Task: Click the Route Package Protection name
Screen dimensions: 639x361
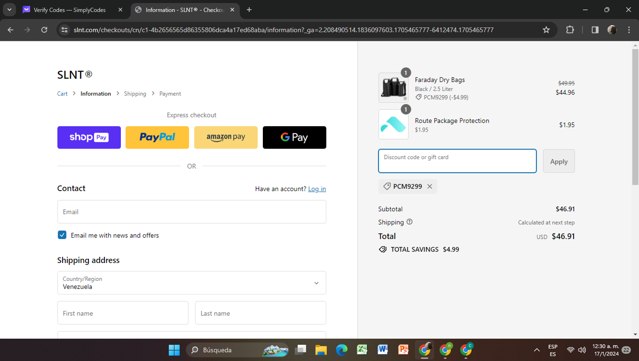Action: 452,121
